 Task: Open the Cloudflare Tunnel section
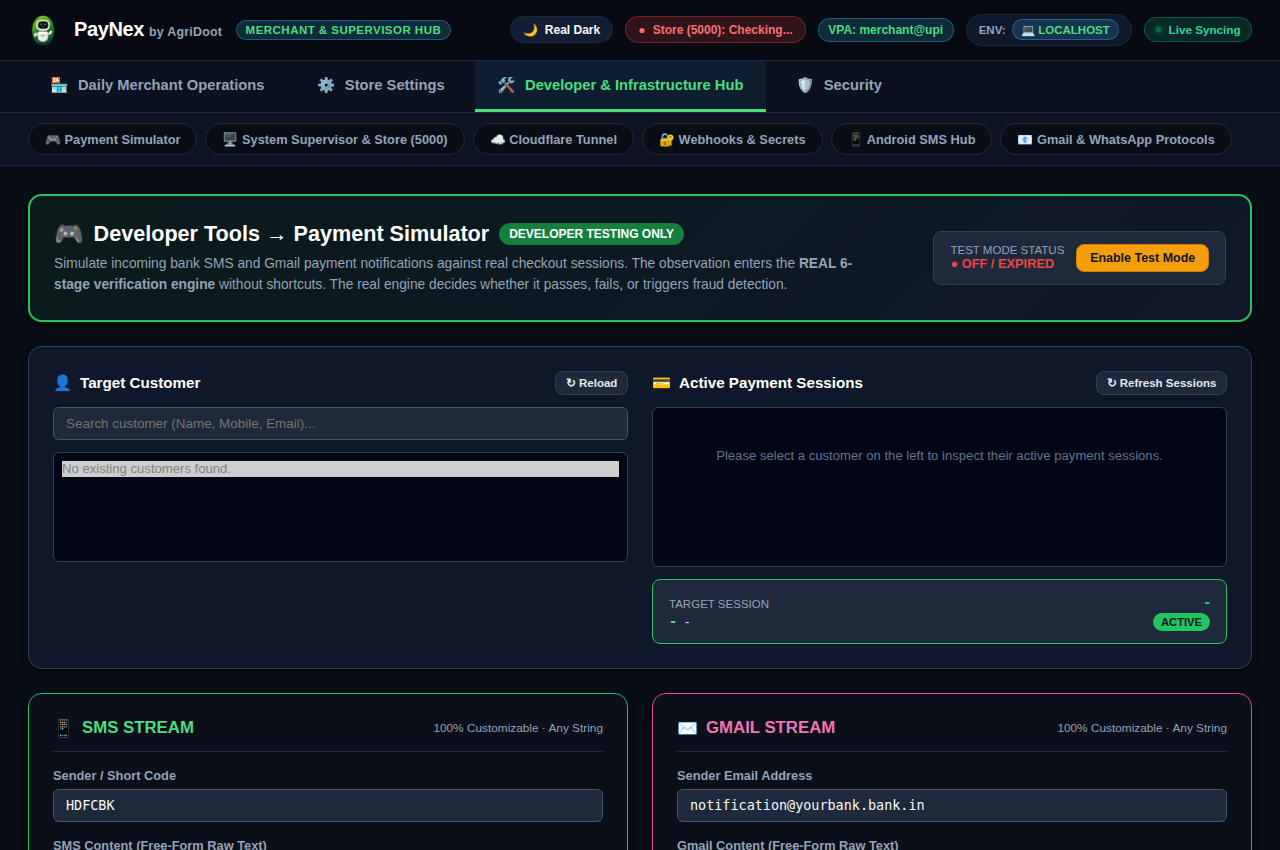point(553,139)
